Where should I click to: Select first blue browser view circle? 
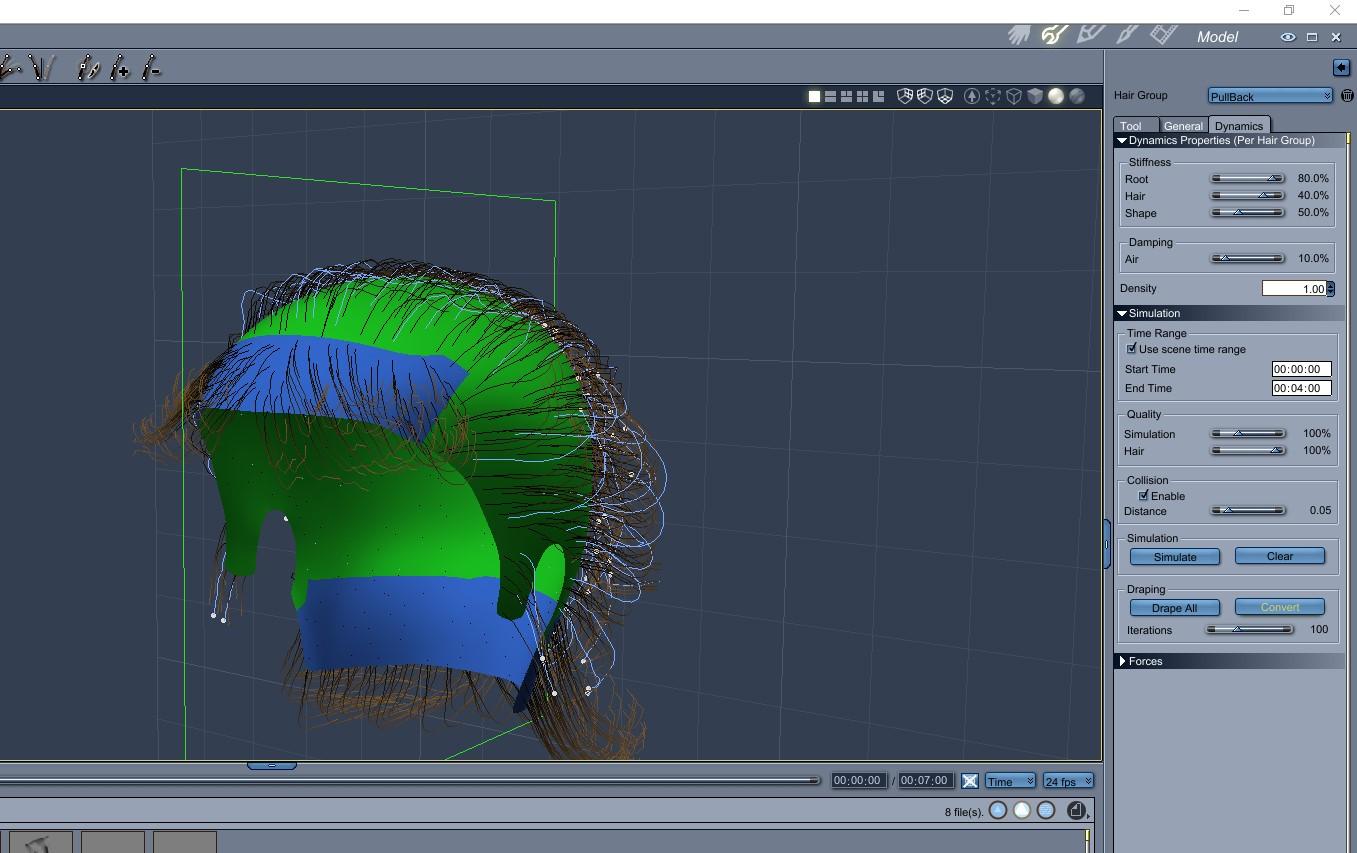pyautogui.click(x=998, y=811)
